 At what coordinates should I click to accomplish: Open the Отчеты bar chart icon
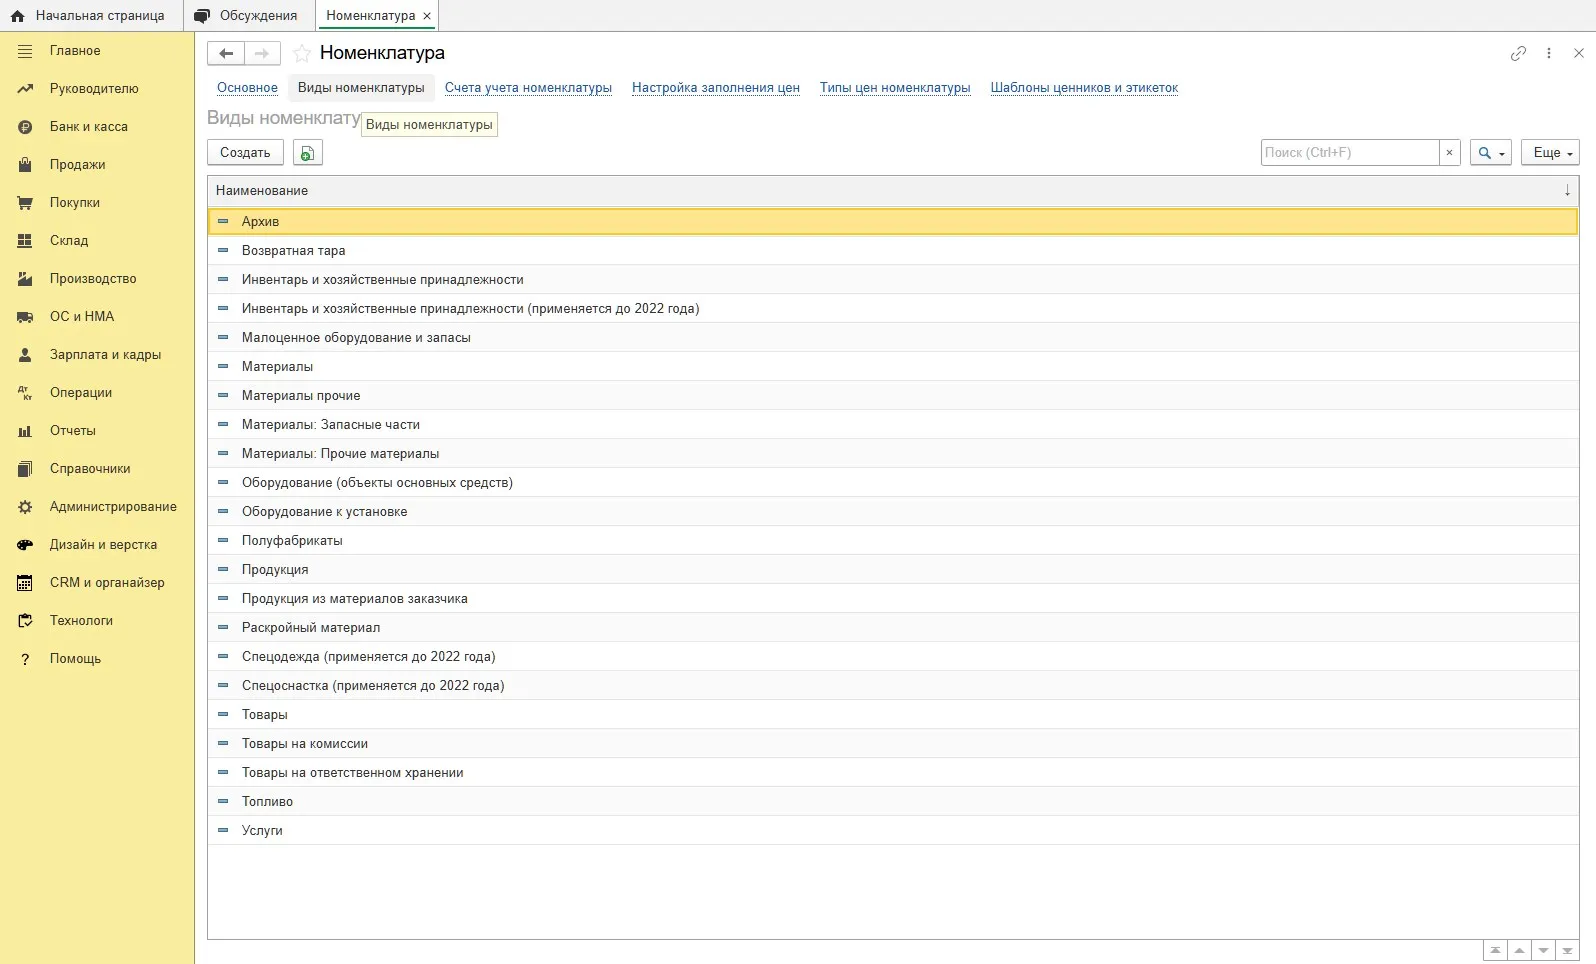coord(25,431)
